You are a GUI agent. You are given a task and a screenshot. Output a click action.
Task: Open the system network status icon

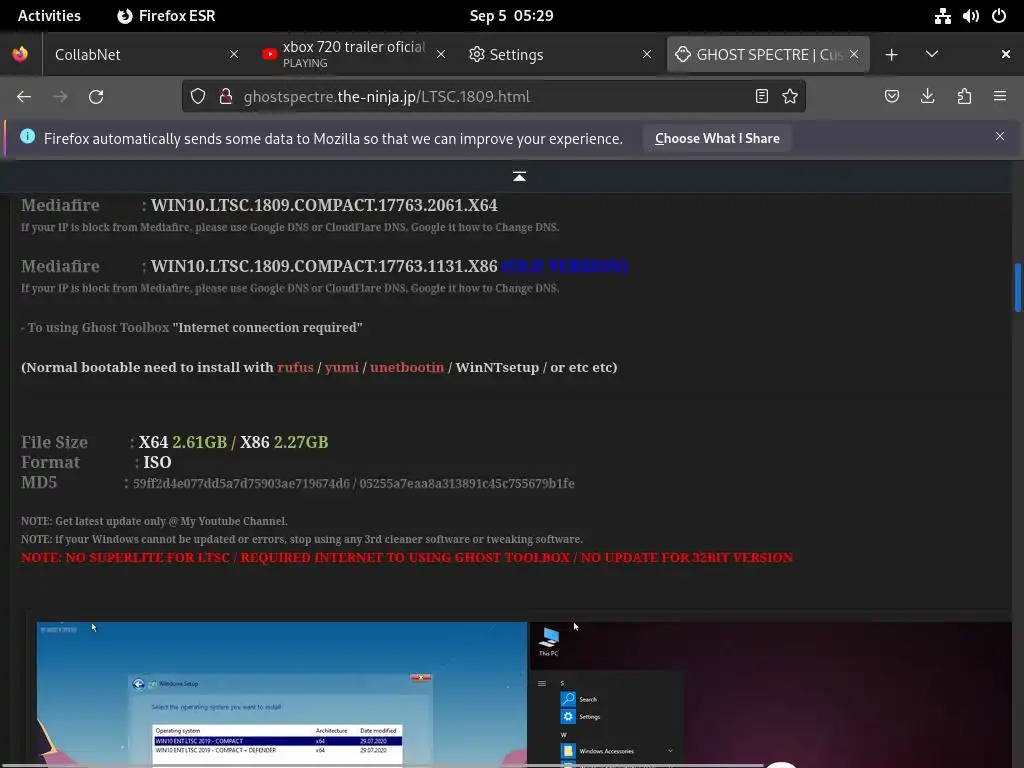point(942,16)
